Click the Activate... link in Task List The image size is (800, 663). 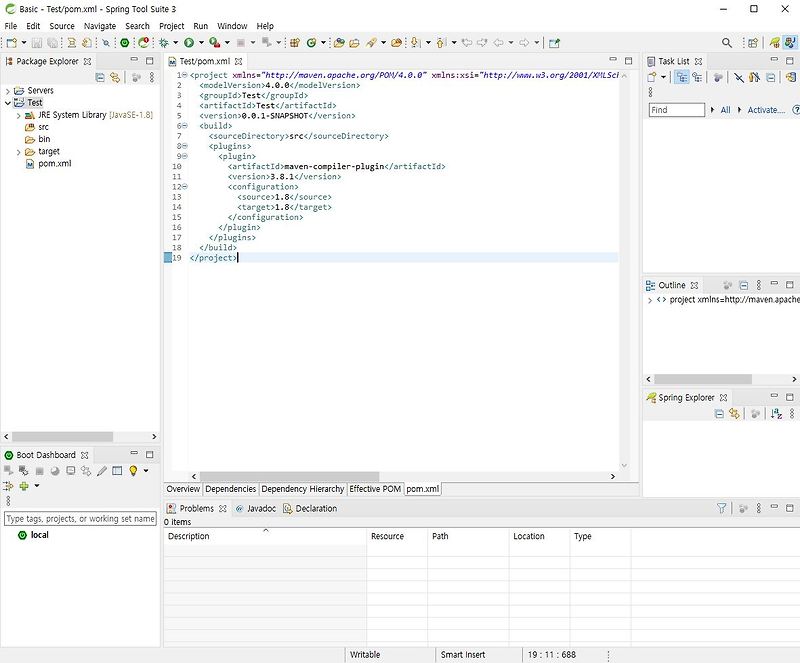pos(766,110)
